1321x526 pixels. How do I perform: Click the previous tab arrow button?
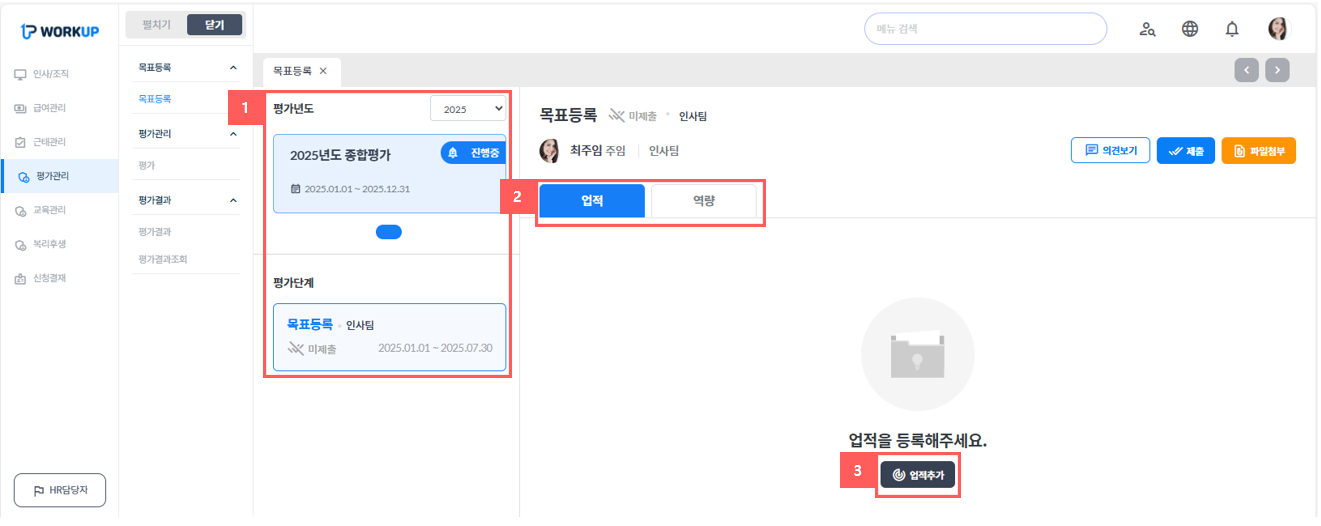click(x=1246, y=70)
